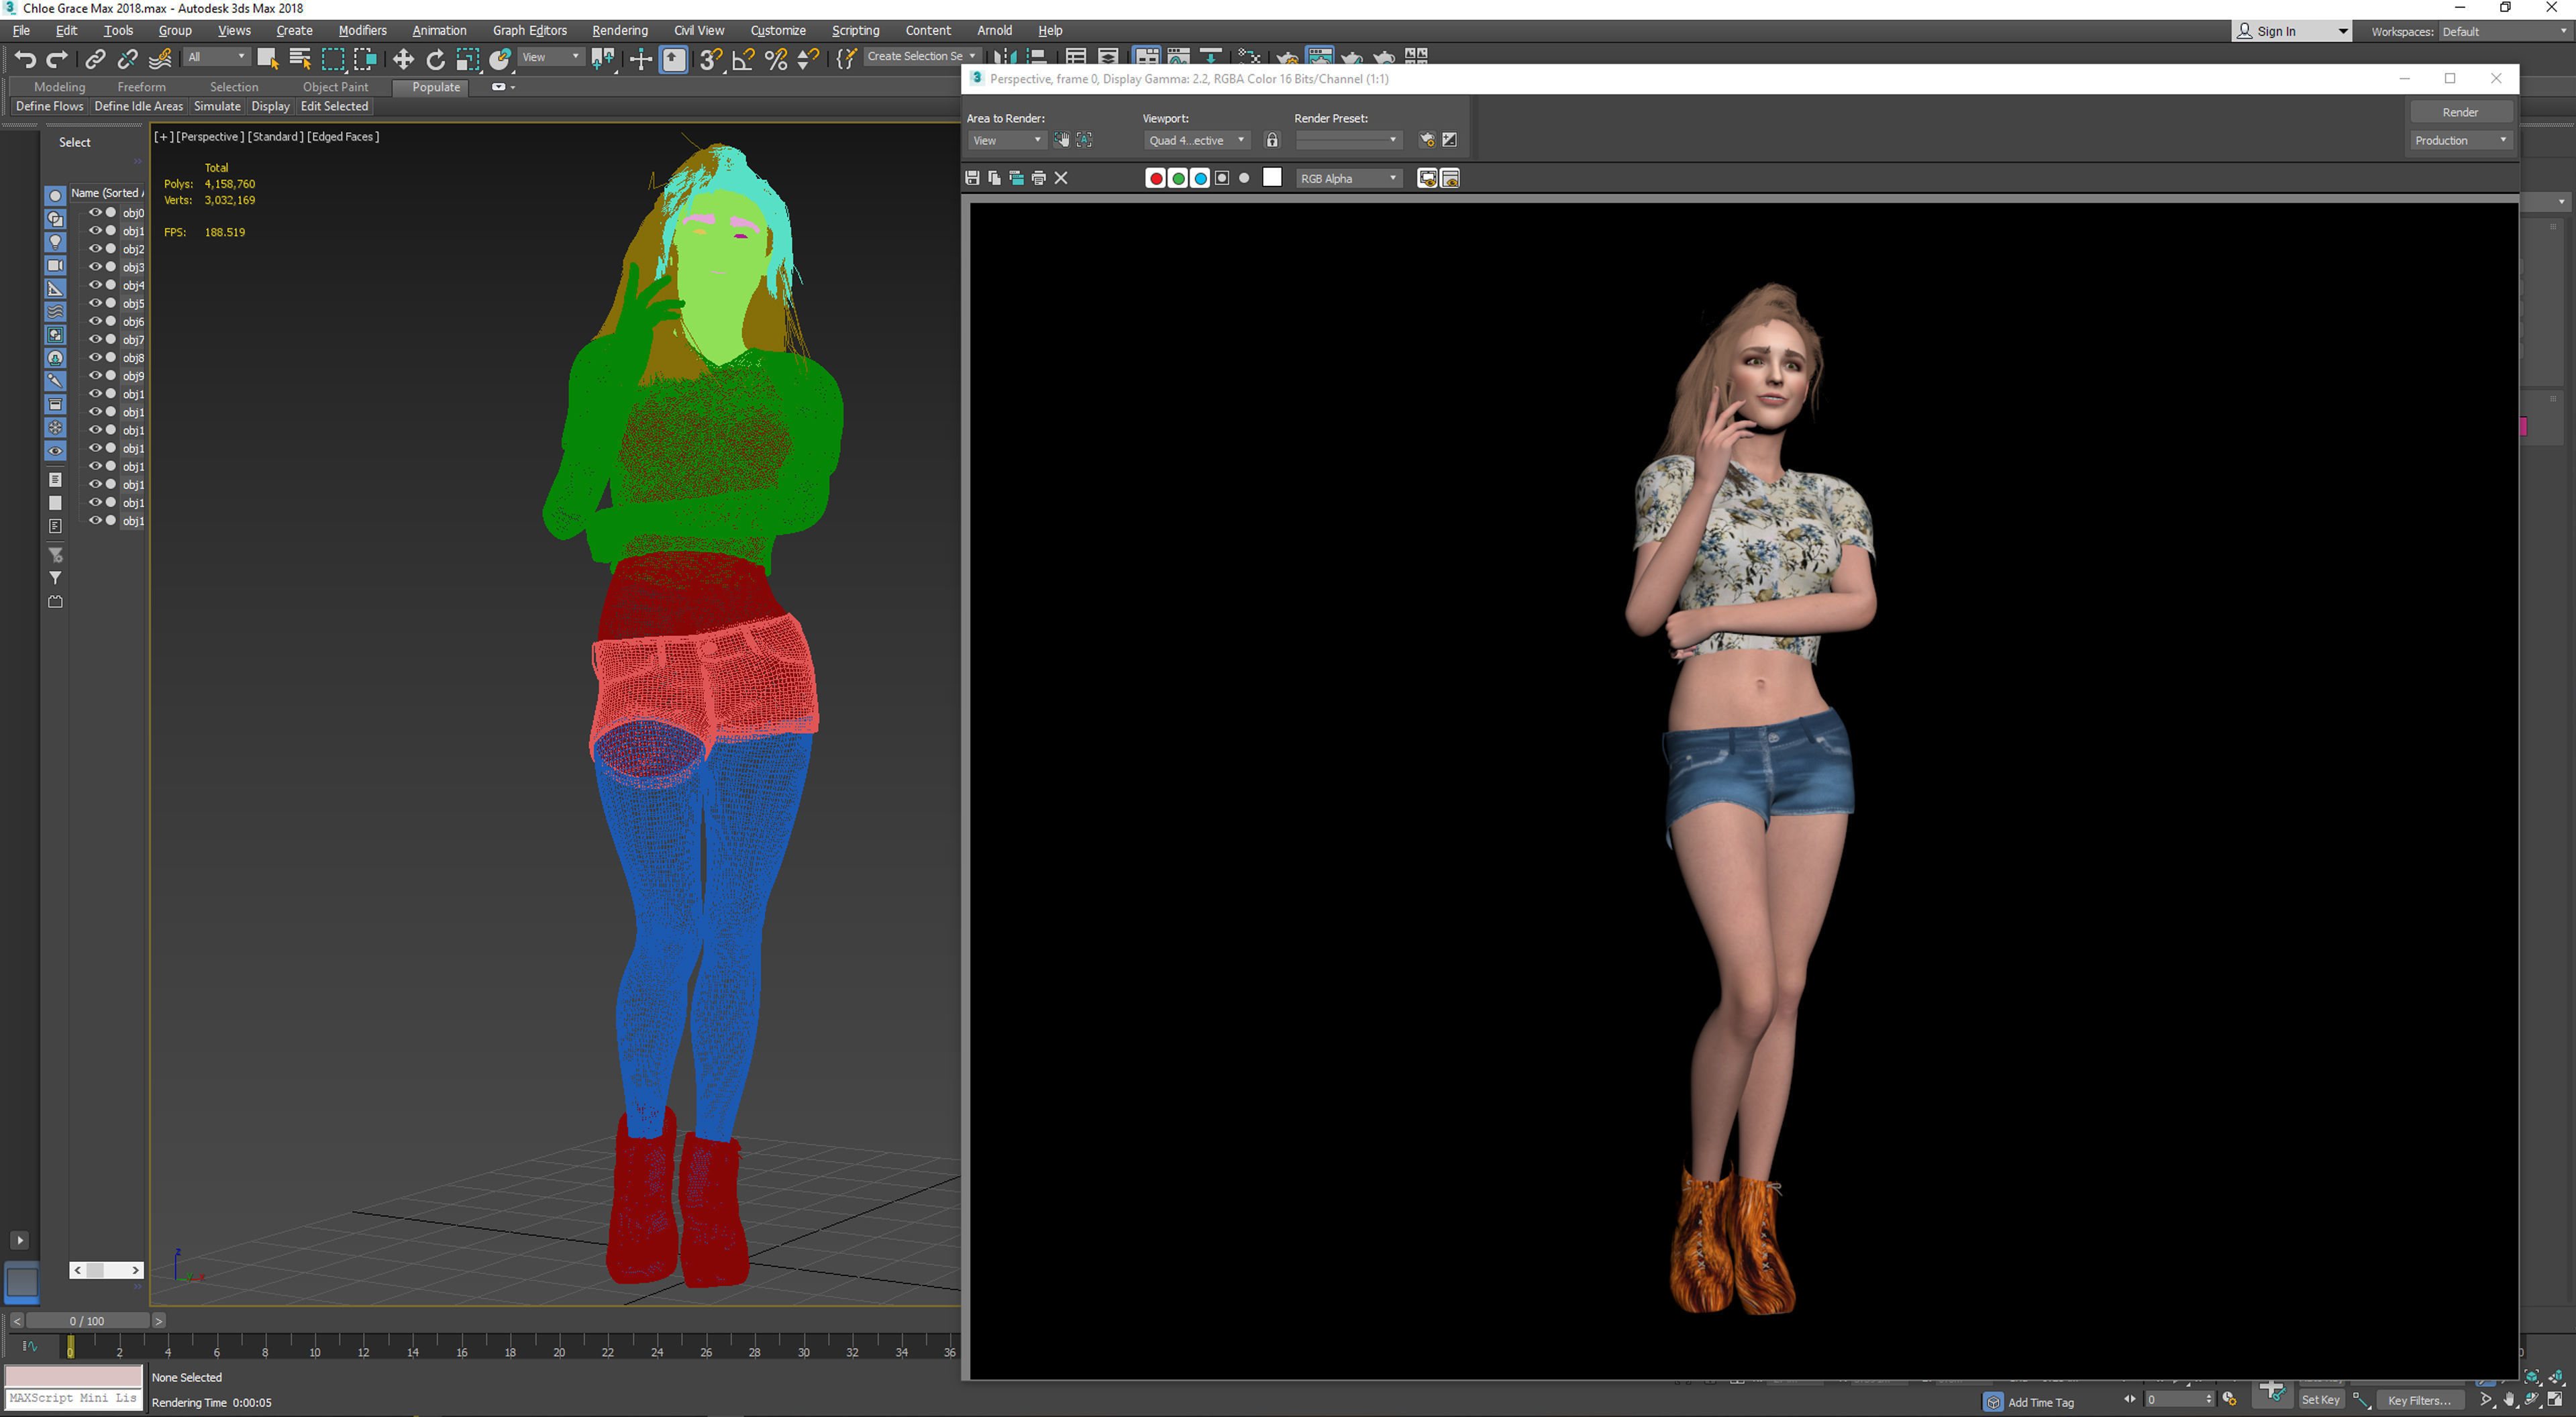Choose the Rectangular Selection Region tool
This screenshot has height=1417, width=2576.
click(x=333, y=59)
